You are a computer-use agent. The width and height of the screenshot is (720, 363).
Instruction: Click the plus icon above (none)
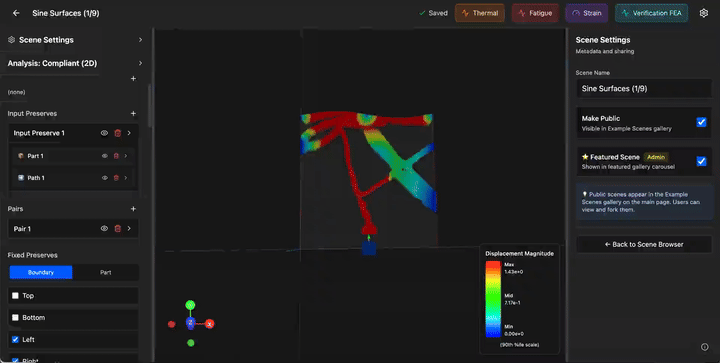point(133,78)
